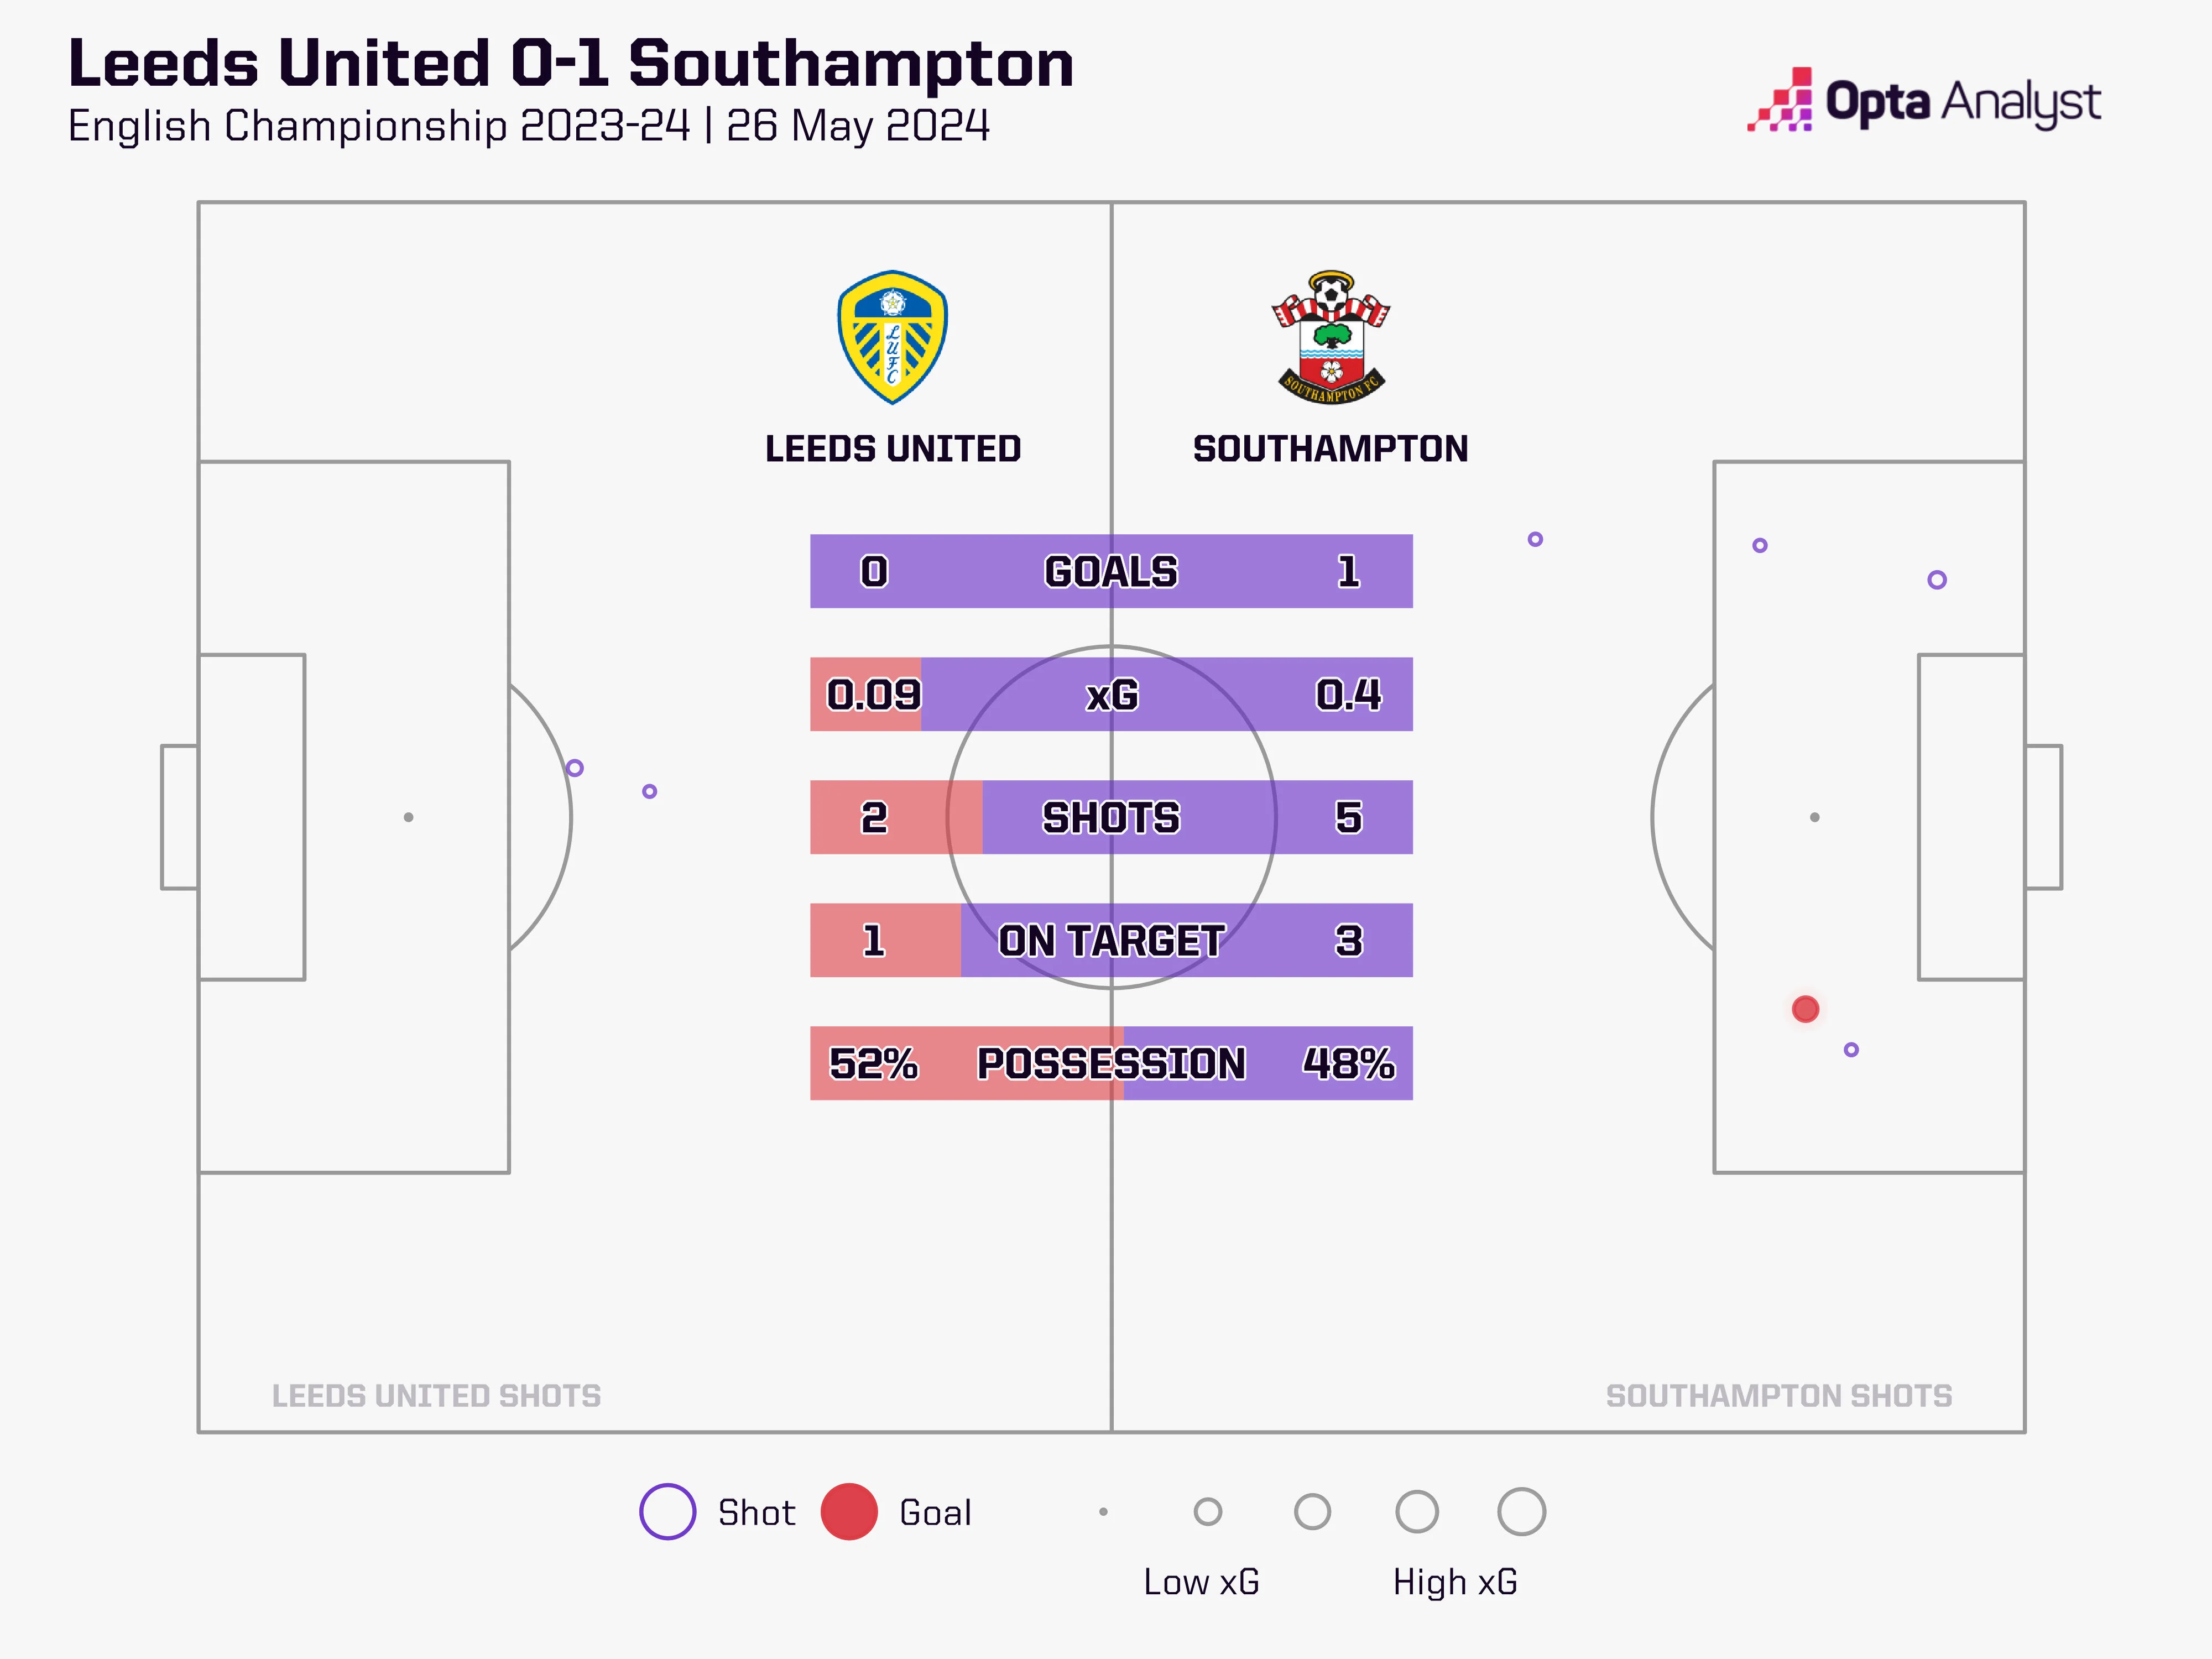
Task: Click the Southampton club crest
Action: (x=1330, y=337)
